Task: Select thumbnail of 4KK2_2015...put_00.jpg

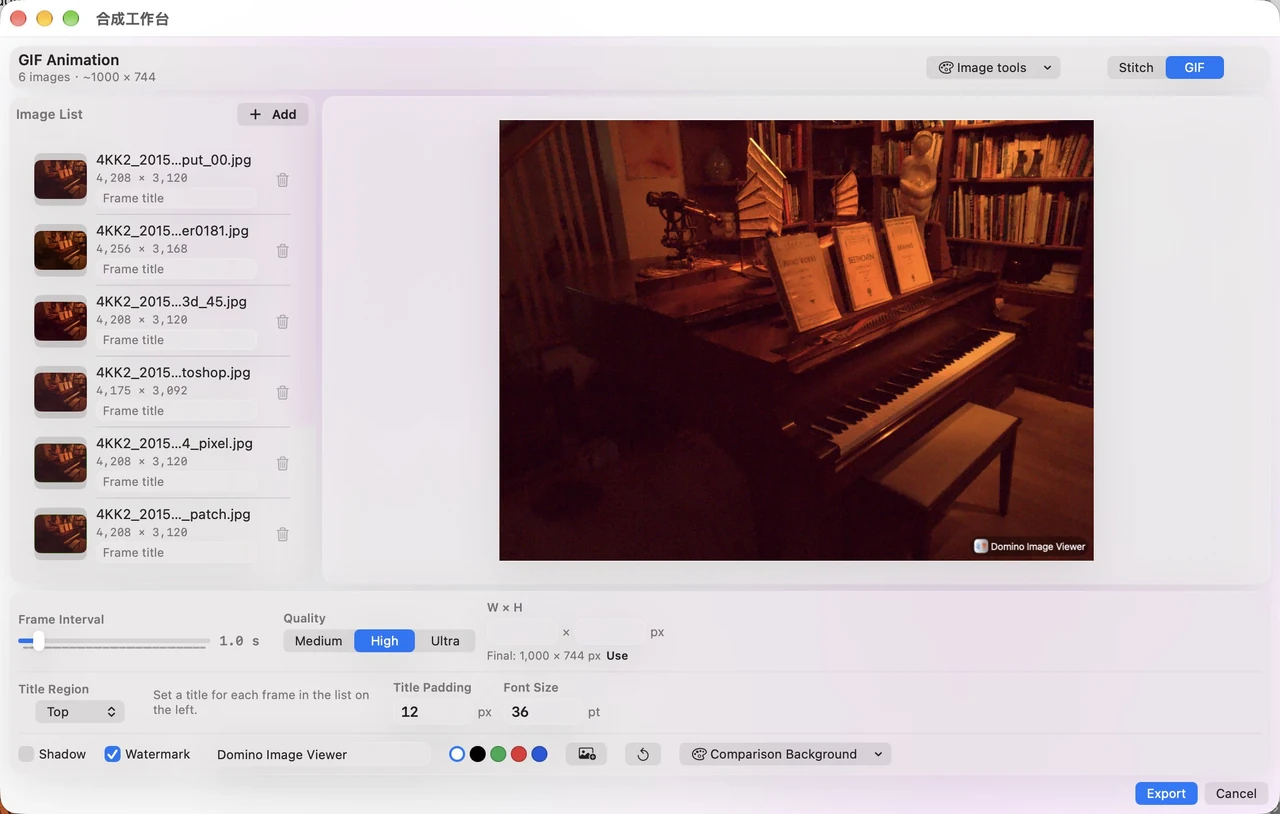Action: point(60,179)
